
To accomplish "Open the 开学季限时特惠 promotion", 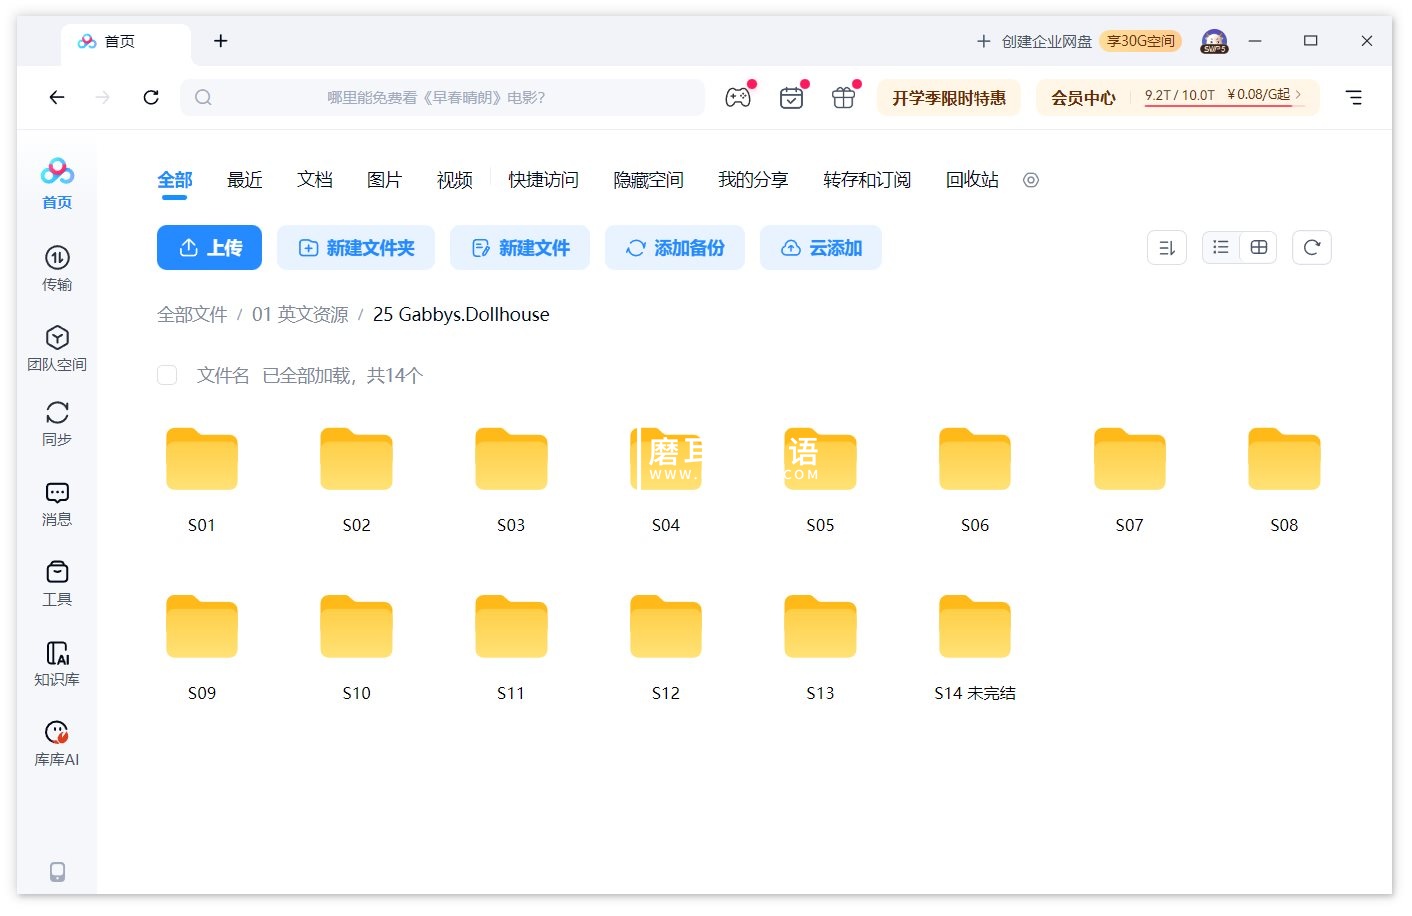I will click(x=949, y=97).
